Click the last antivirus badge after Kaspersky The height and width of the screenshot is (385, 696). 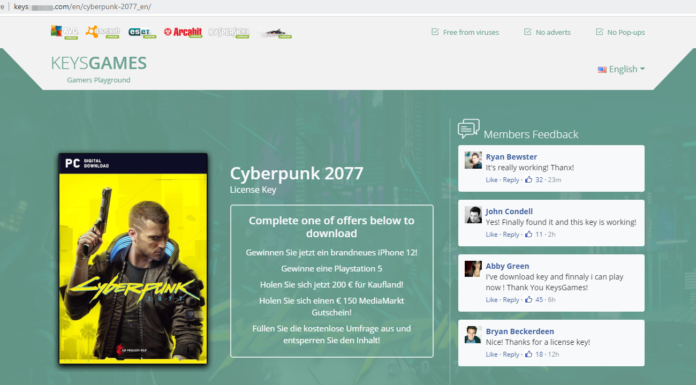[276, 33]
